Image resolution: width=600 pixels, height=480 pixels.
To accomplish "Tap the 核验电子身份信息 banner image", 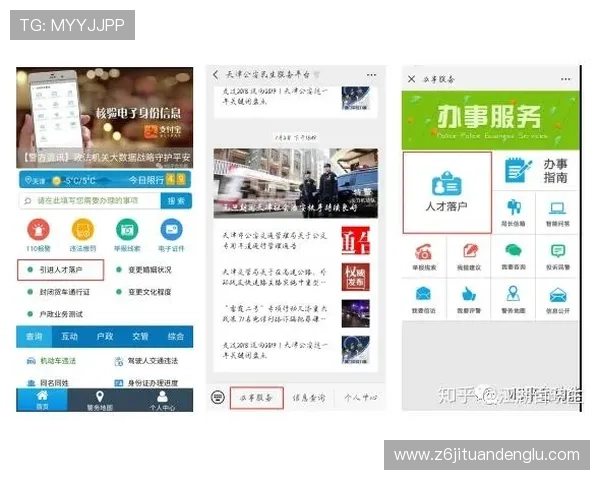I will point(104,118).
